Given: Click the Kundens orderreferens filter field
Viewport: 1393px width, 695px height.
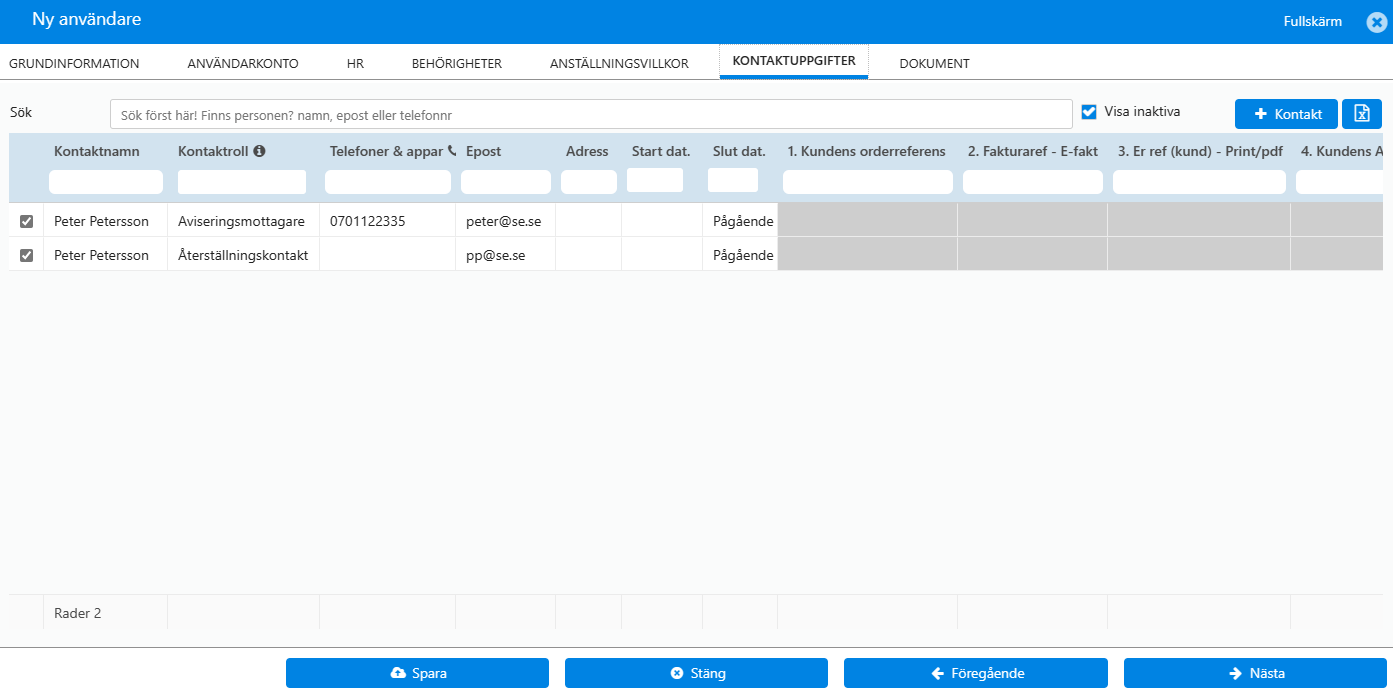Looking at the screenshot, I should coord(868,182).
